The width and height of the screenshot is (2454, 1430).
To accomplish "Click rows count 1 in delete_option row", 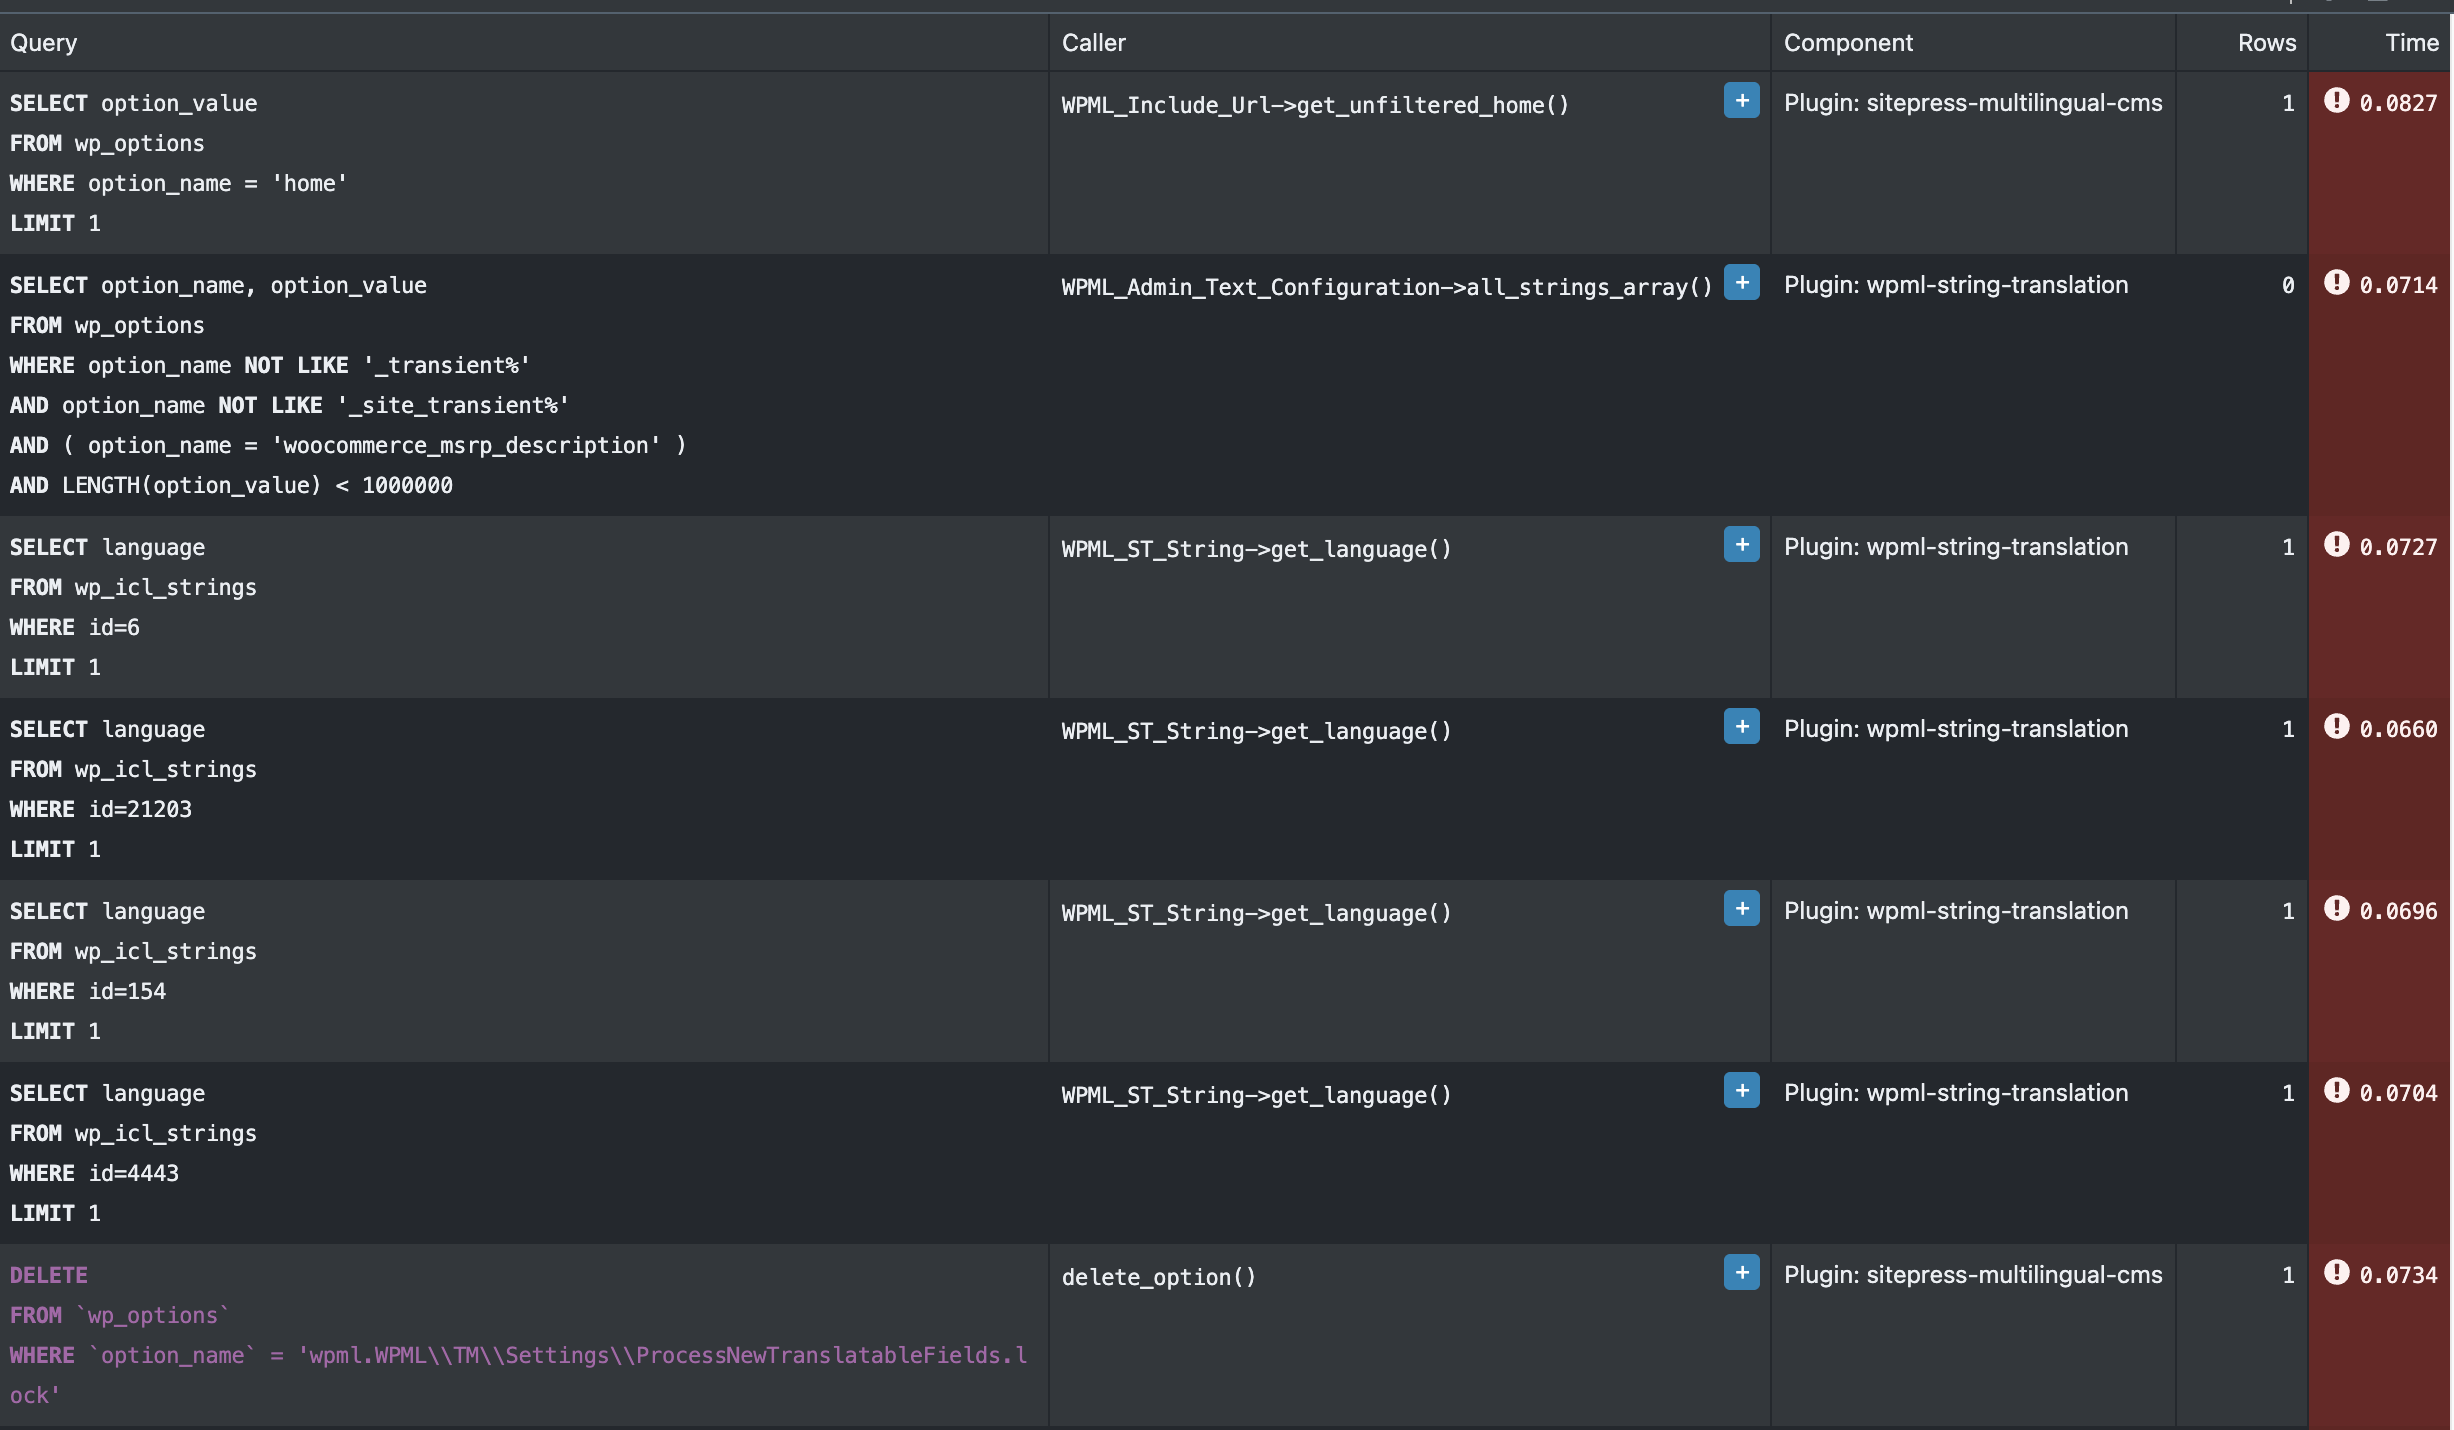I will (x=2288, y=1275).
